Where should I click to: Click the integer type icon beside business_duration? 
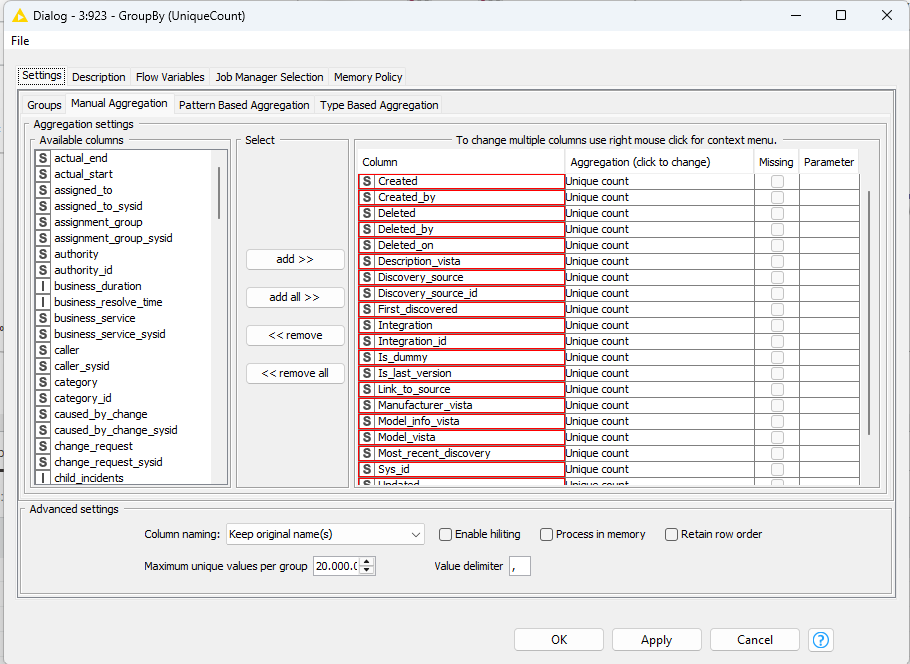pyautogui.click(x=43, y=286)
